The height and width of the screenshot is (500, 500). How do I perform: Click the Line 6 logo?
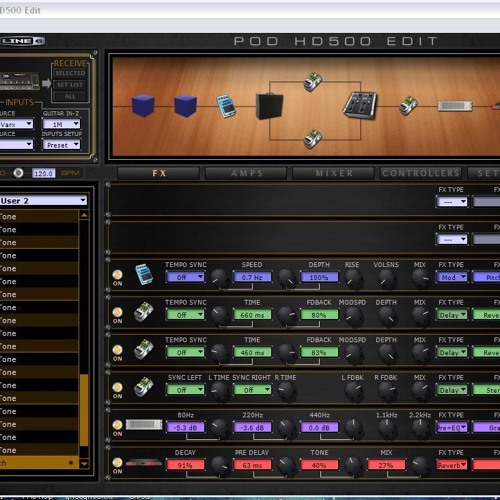[22, 41]
